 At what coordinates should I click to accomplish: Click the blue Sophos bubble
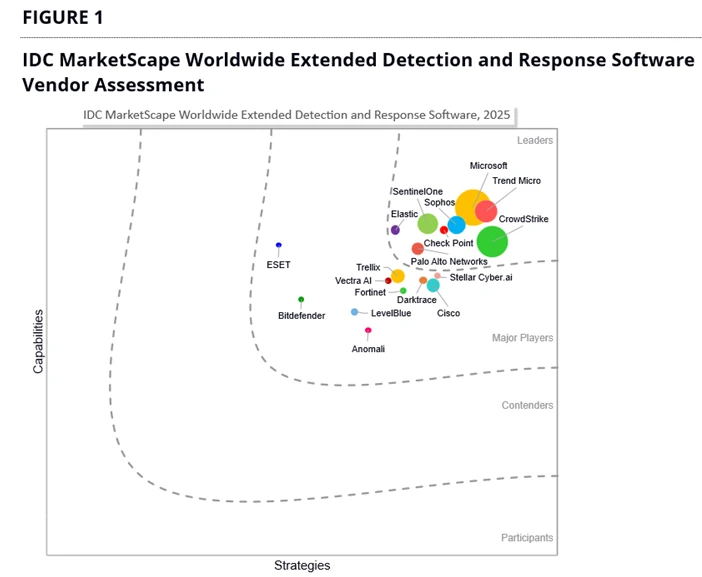pos(456,225)
